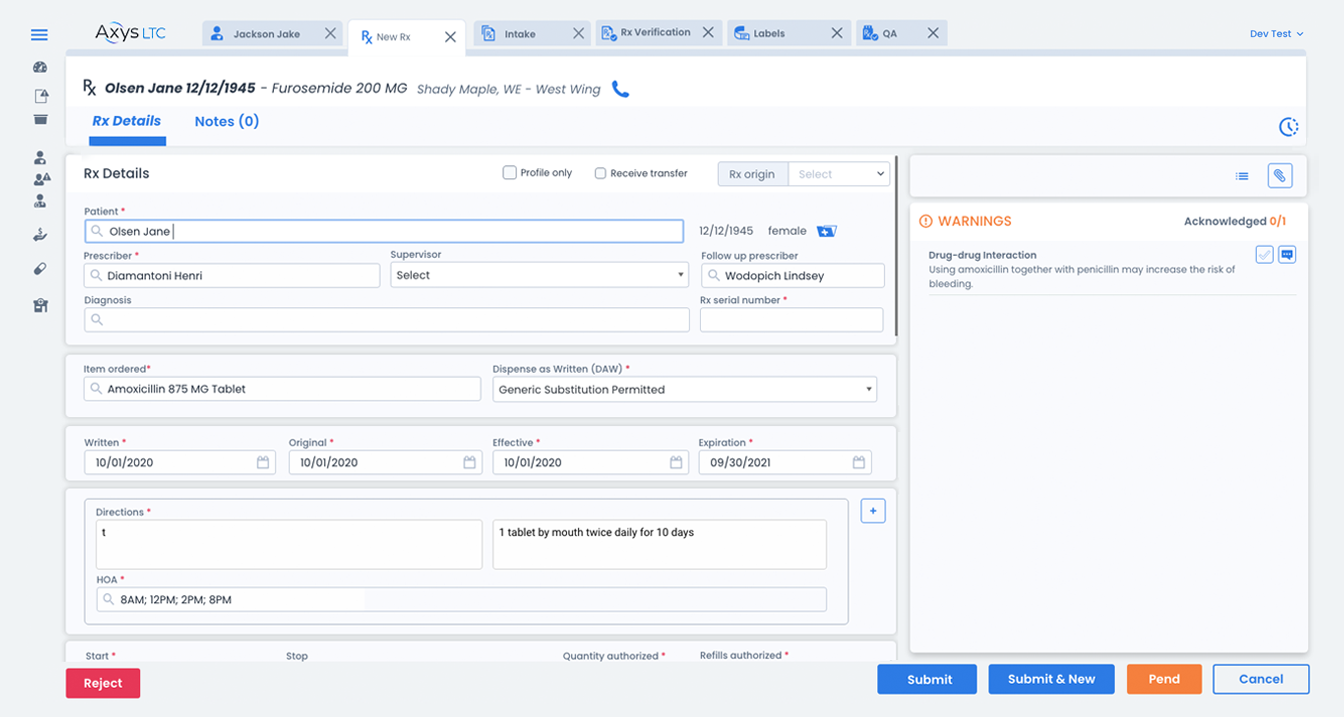Click the Cancel button
The height and width of the screenshot is (717, 1344).
point(1261,679)
